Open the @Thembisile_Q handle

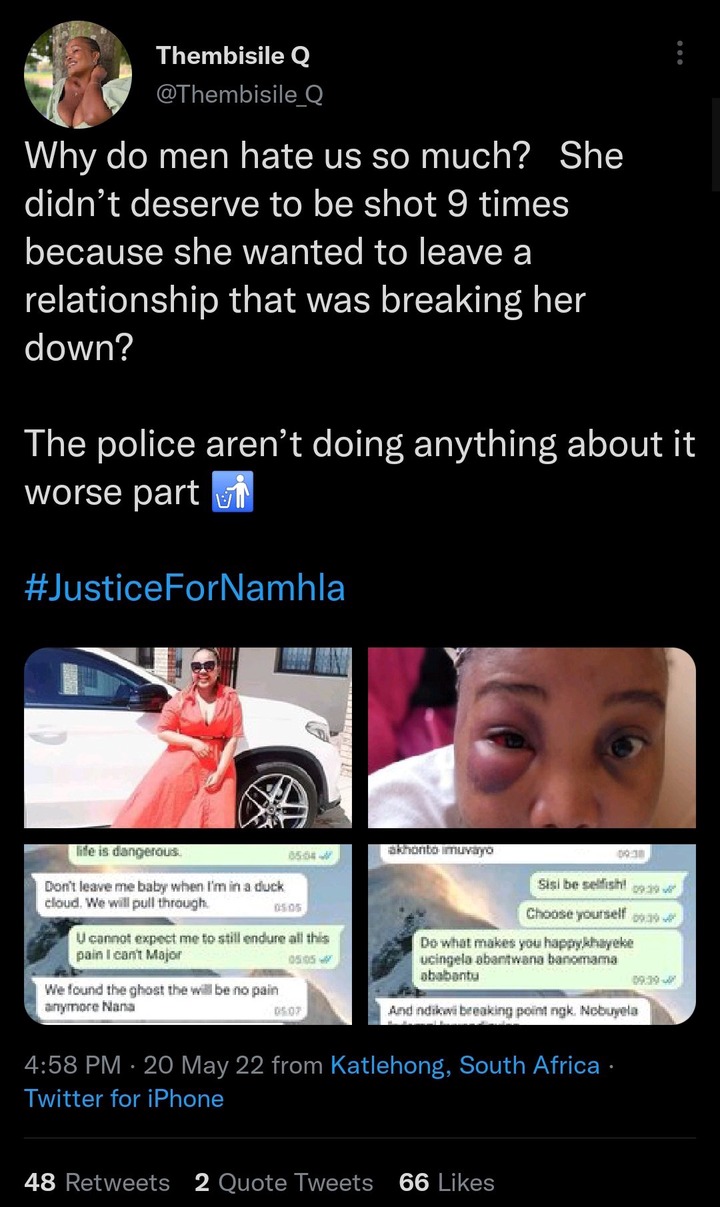(x=240, y=94)
